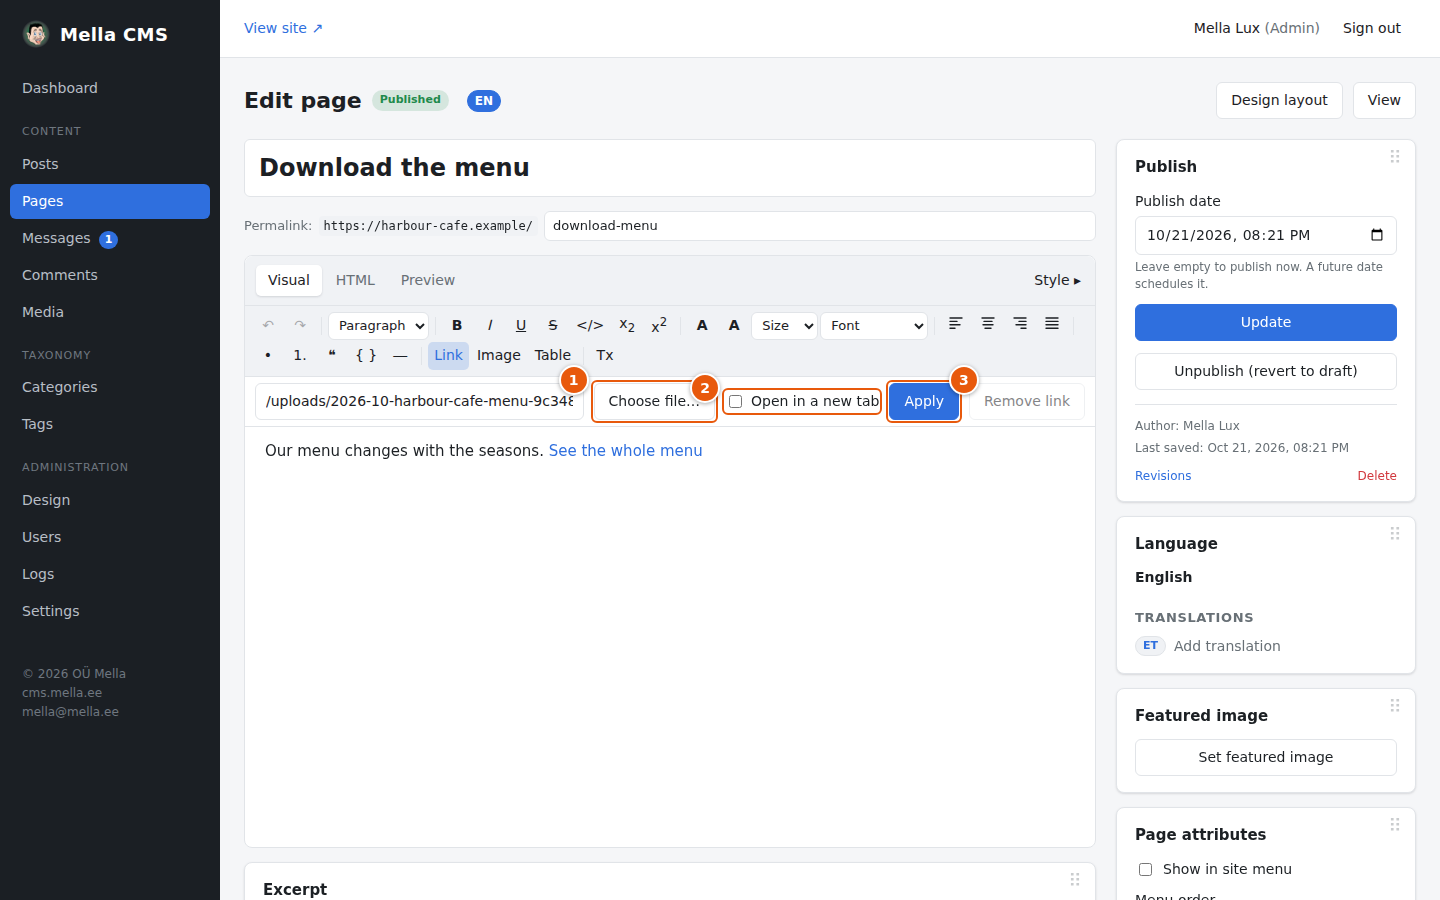The width and height of the screenshot is (1440, 900).
Task: Insert a bulleted list
Action: coord(268,355)
